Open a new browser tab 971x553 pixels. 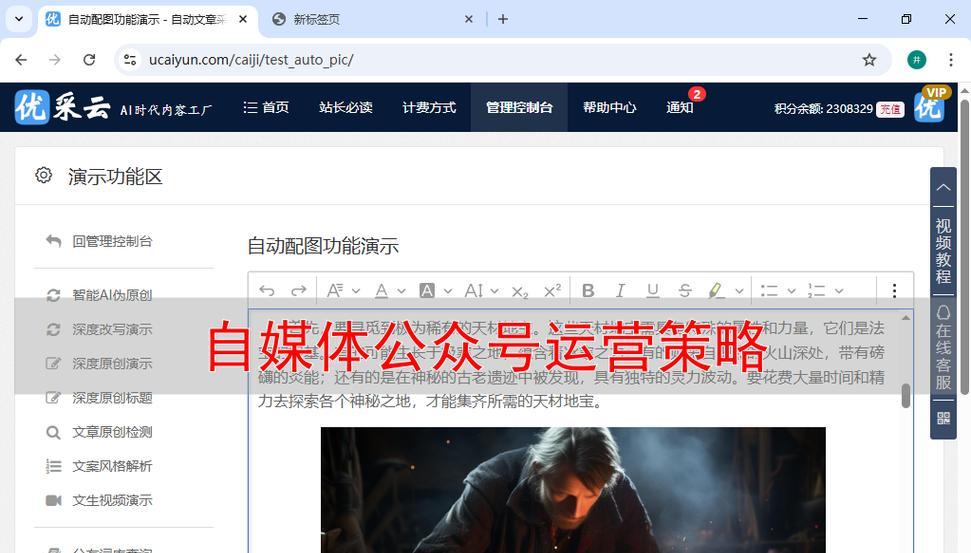[503, 19]
